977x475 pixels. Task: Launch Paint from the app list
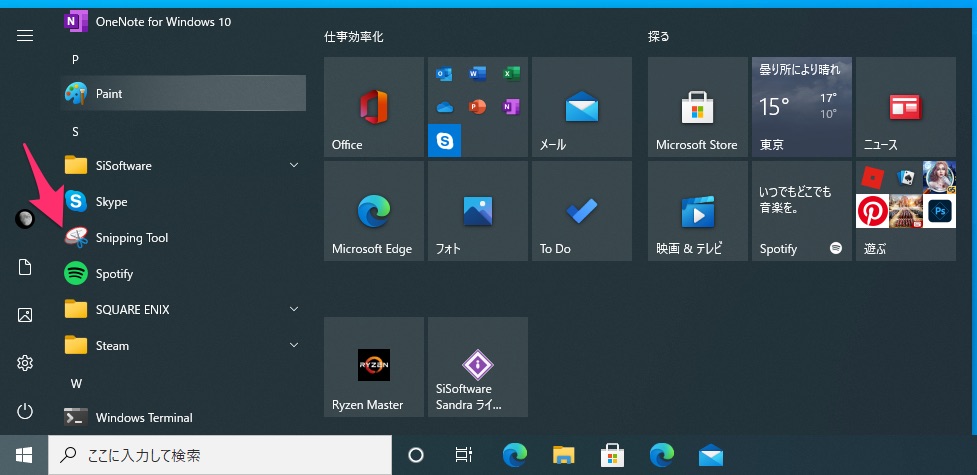click(x=183, y=94)
